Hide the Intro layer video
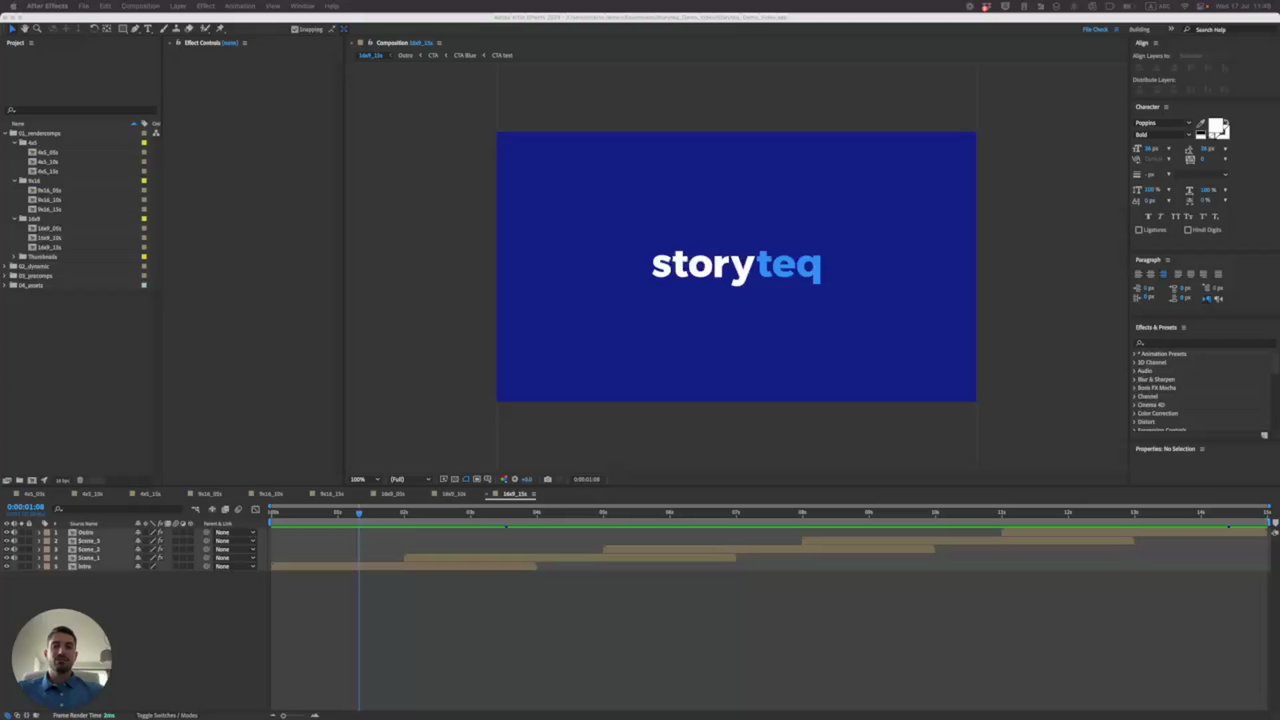Image resolution: width=1280 pixels, height=720 pixels. click(x=7, y=566)
